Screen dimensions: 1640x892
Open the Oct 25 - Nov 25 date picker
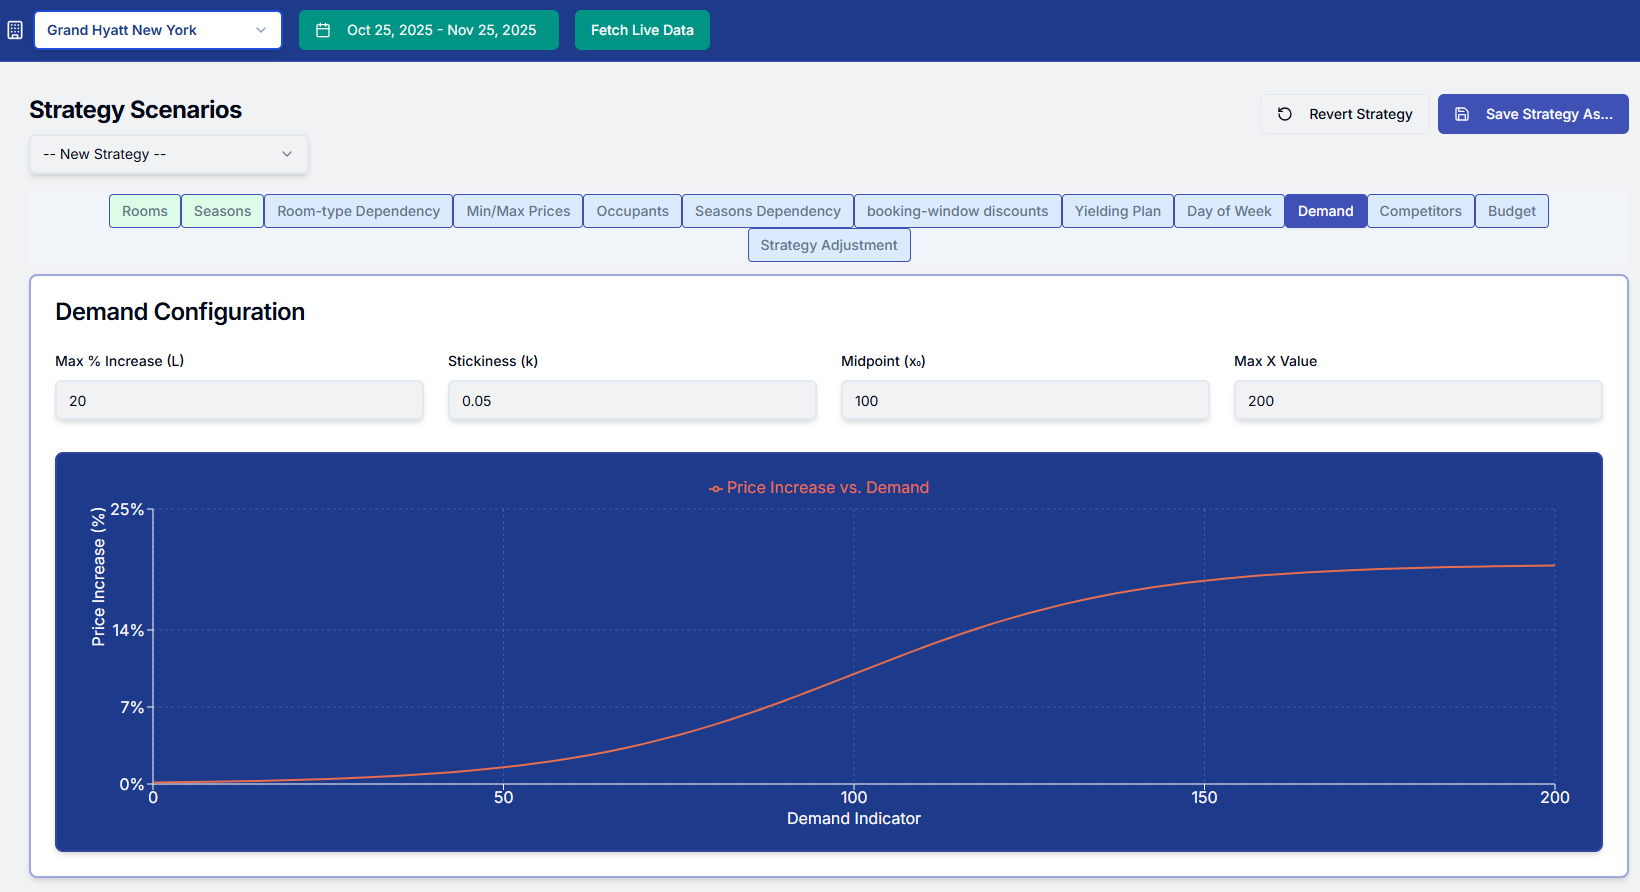coord(429,30)
